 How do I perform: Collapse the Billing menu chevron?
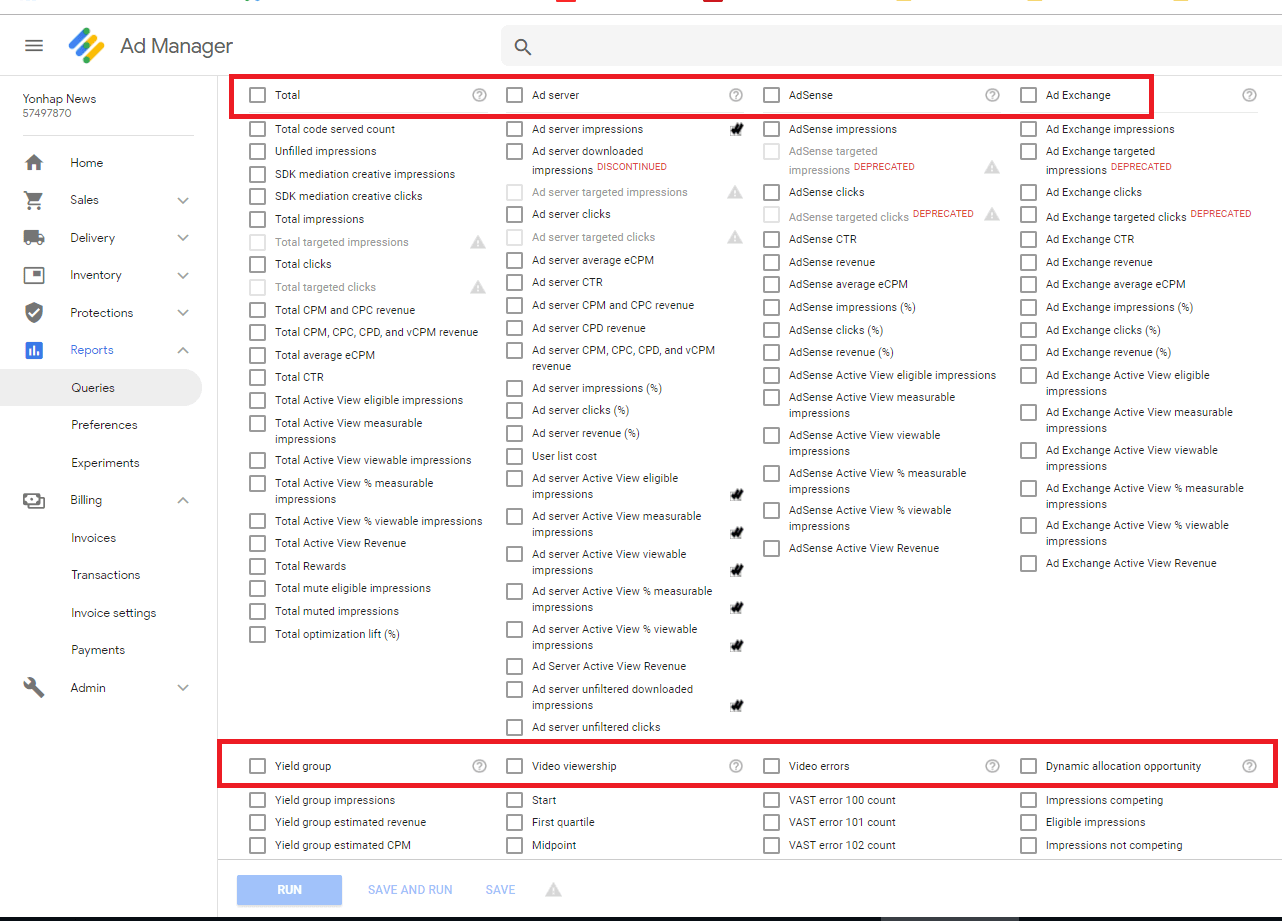point(183,500)
